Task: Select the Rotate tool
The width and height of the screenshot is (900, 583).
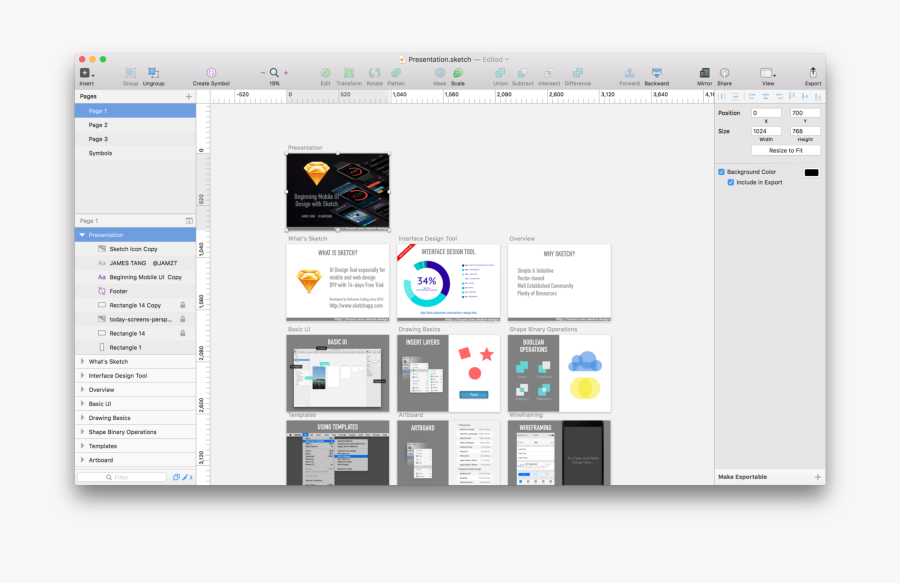Action: pyautogui.click(x=374, y=73)
